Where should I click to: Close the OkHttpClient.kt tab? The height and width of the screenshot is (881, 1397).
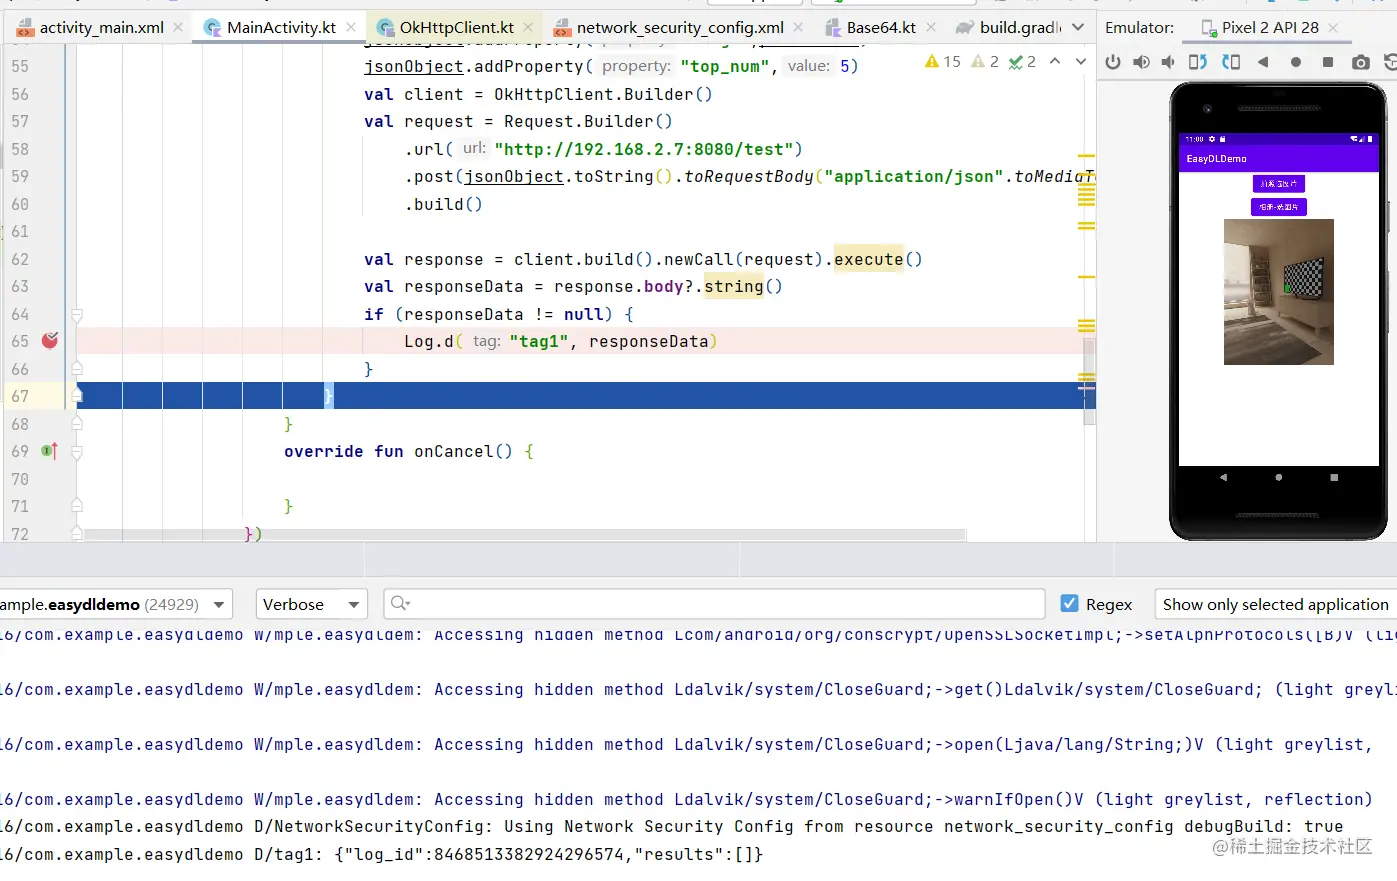(x=529, y=27)
